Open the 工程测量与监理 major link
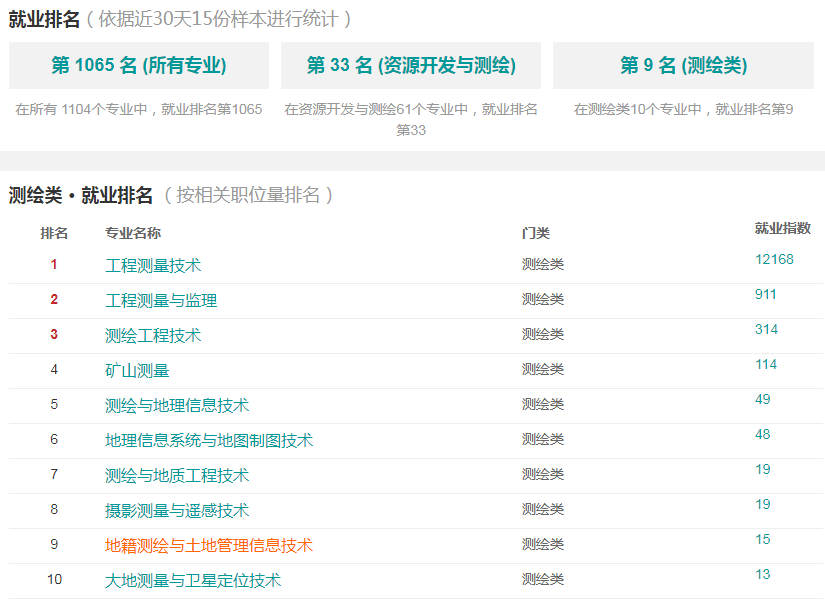Screen dimensions: 825x614 pyautogui.click(x=161, y=300)
